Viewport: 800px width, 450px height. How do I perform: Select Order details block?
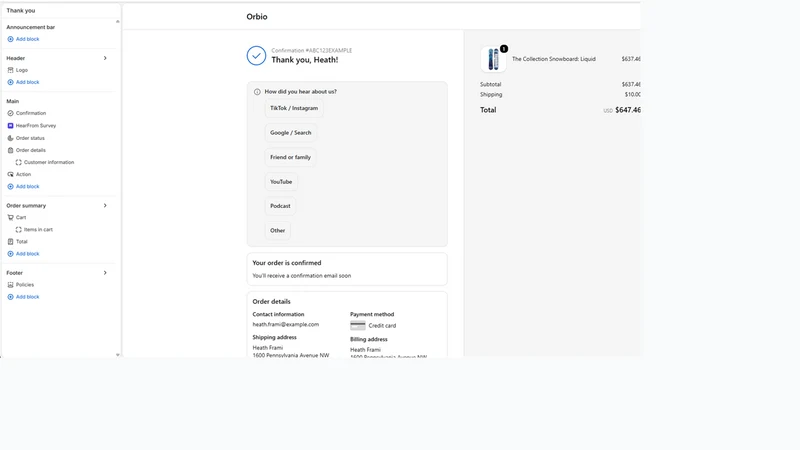[x=31, y=151]
